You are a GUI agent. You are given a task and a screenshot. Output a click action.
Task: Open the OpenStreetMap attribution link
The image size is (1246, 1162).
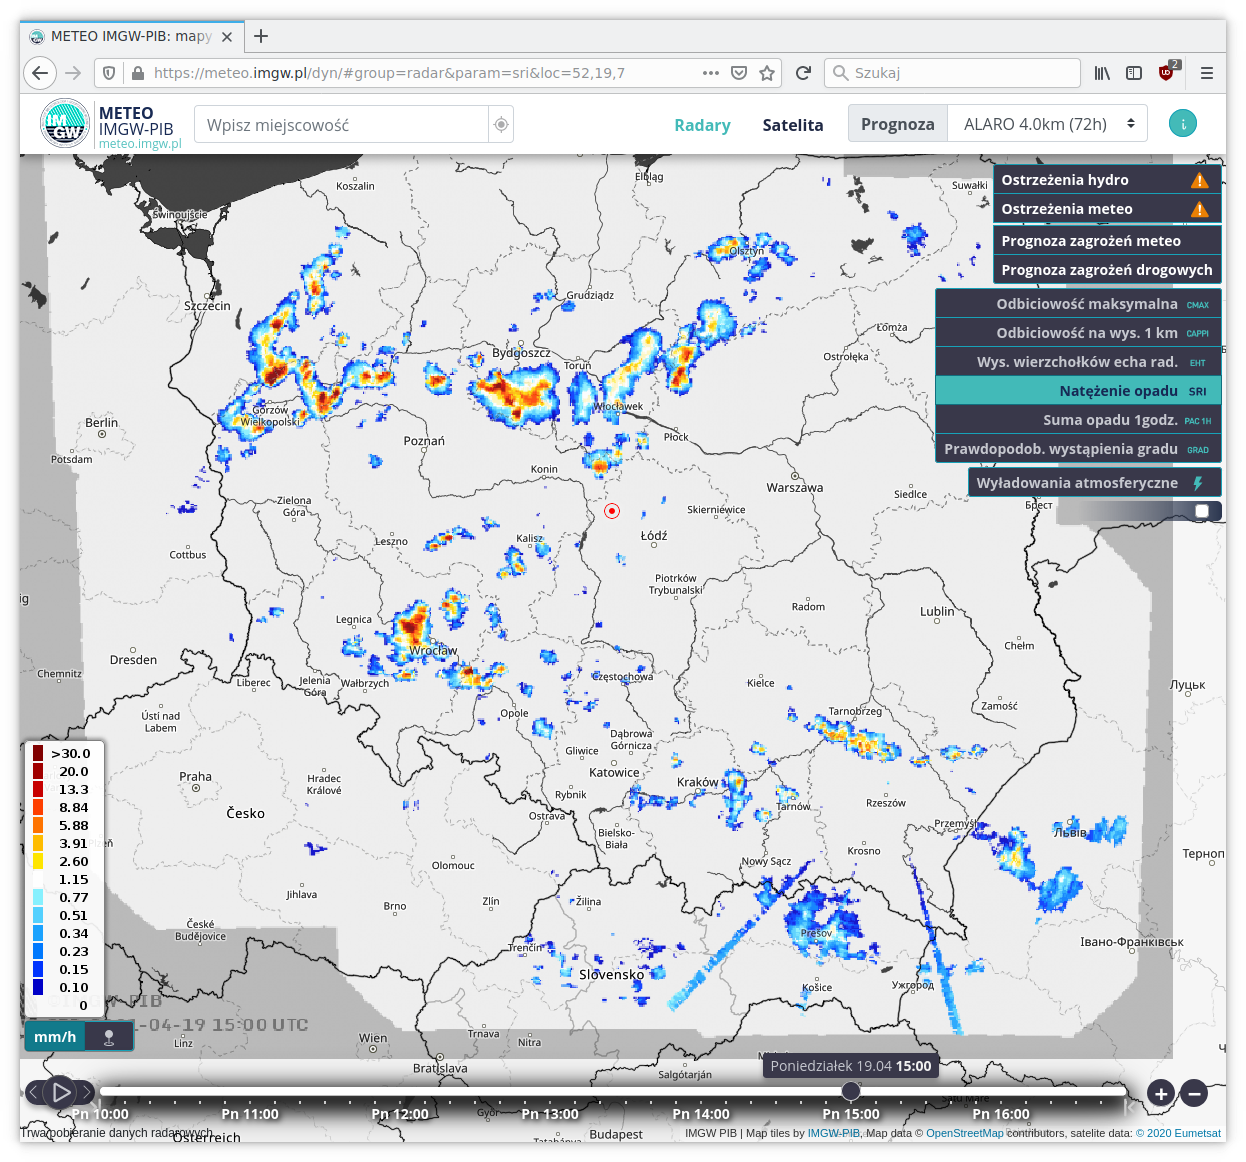coord(964,1133)
